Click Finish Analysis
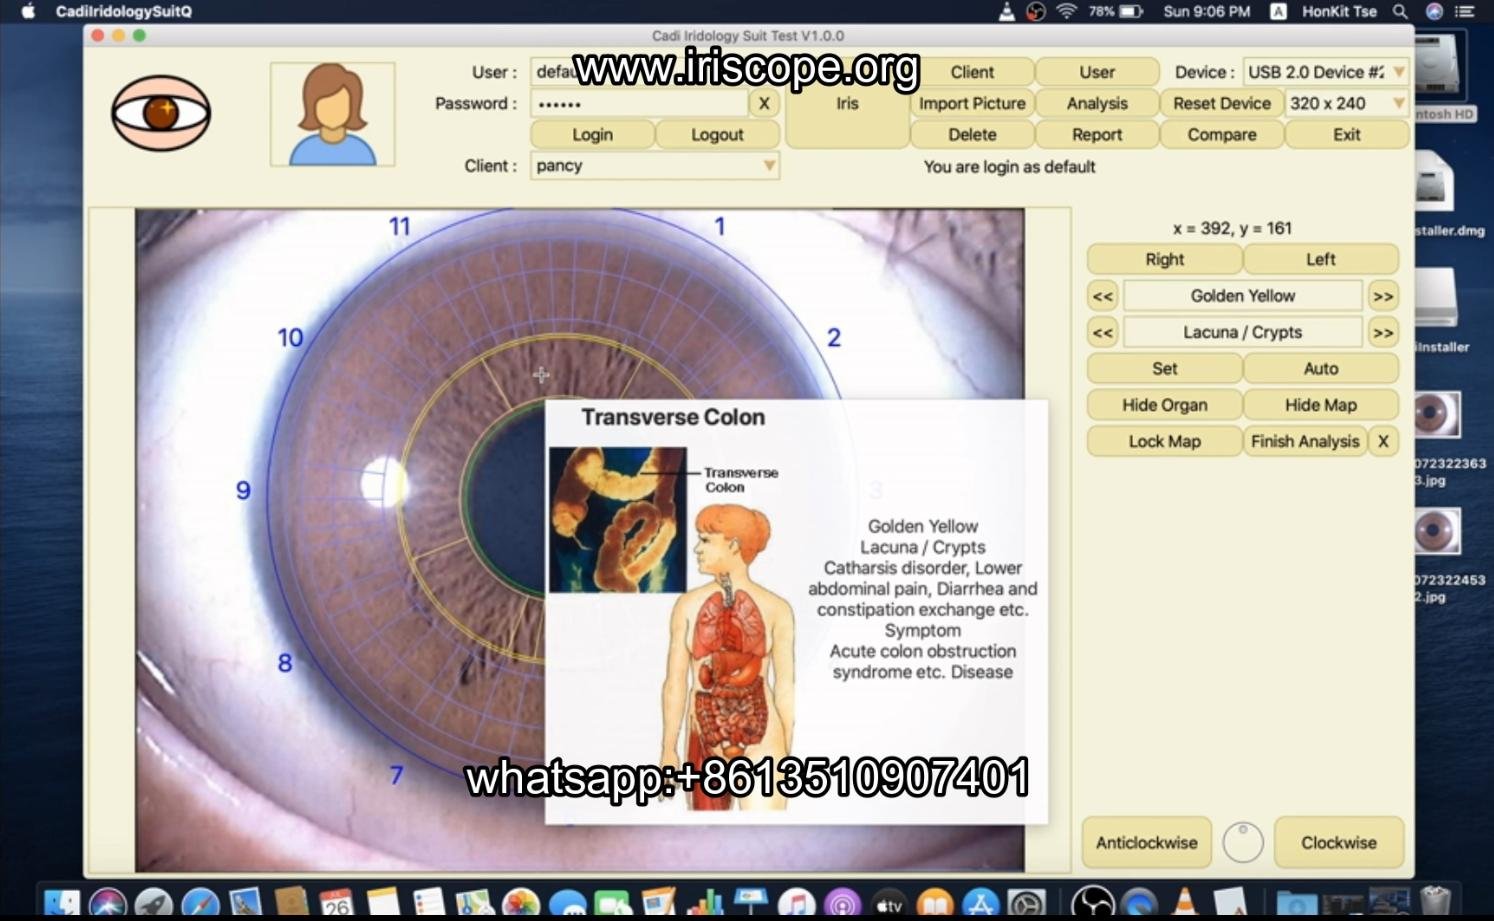The height and width of the screenshot is (921, 1494). pyautogui.click(x=1305, y=441)
